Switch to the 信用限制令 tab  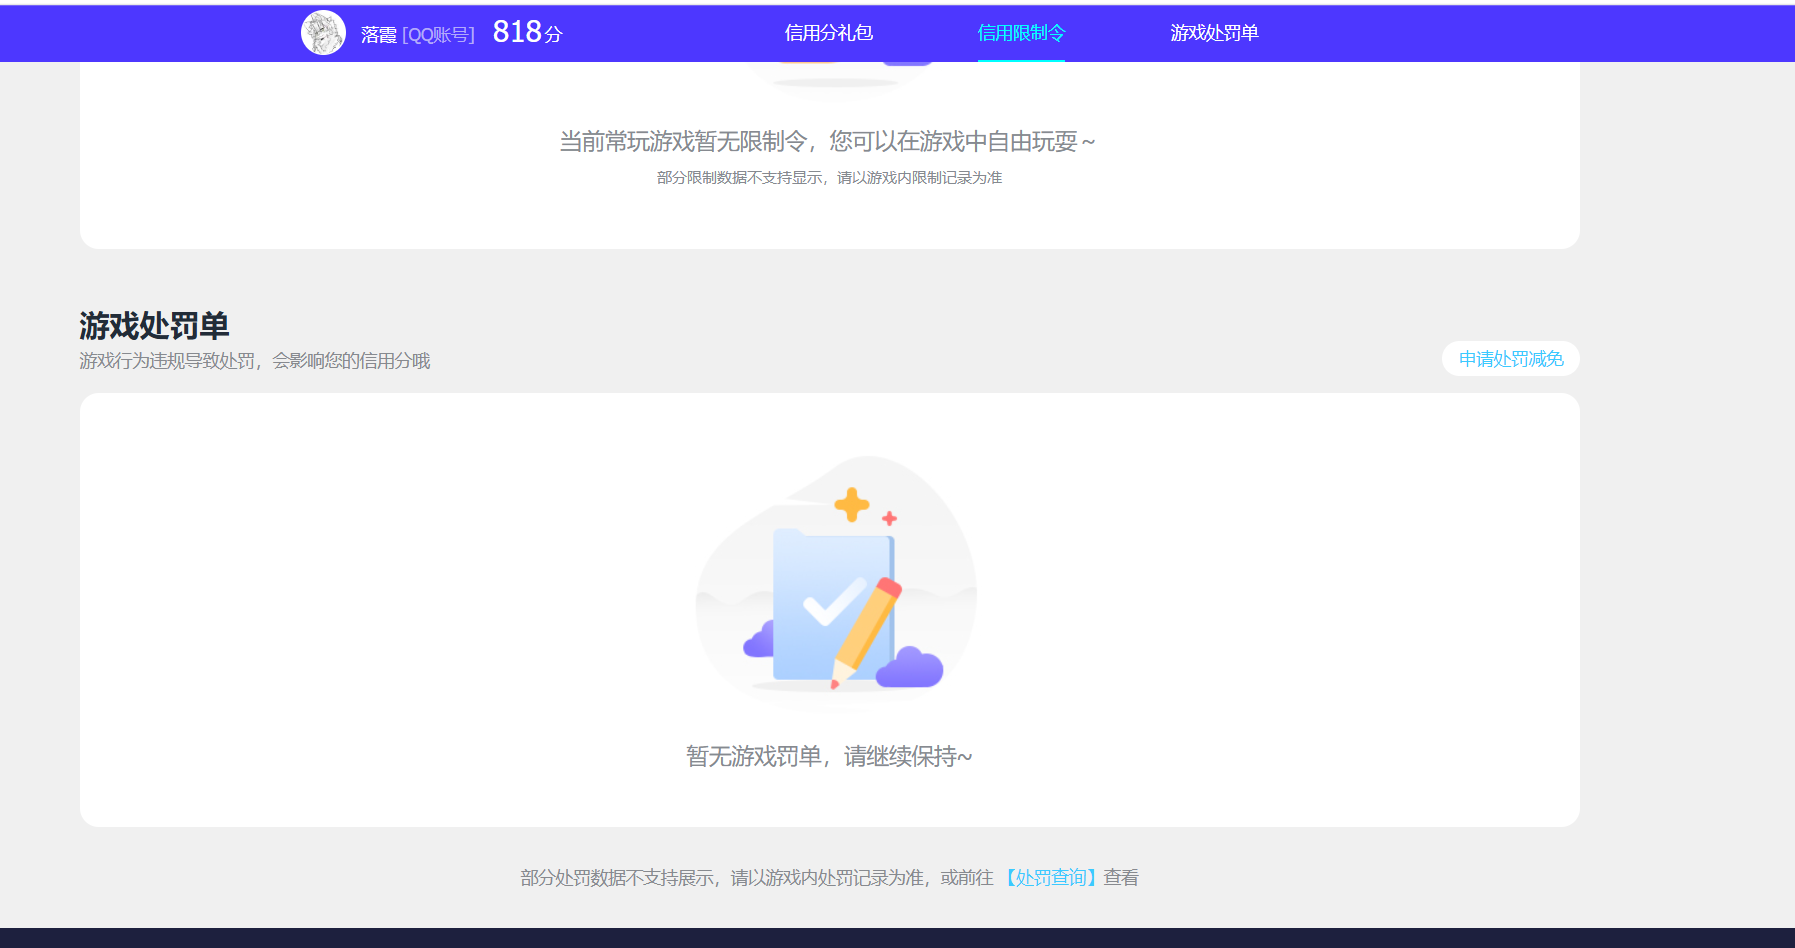(x=1021, y=33)
